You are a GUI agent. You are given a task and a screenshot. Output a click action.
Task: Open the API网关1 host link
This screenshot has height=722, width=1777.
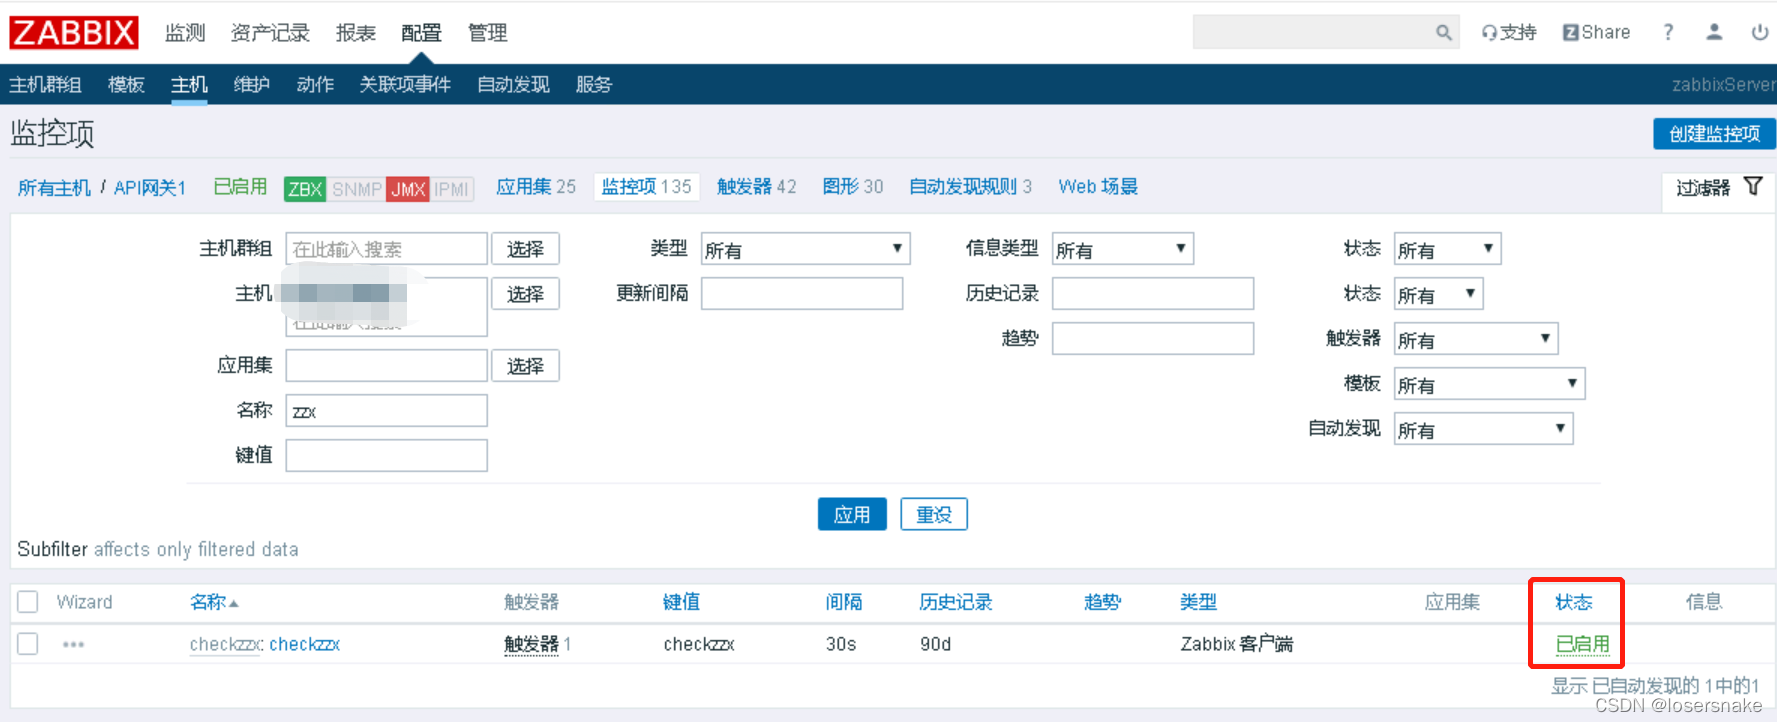click(150, 188)
